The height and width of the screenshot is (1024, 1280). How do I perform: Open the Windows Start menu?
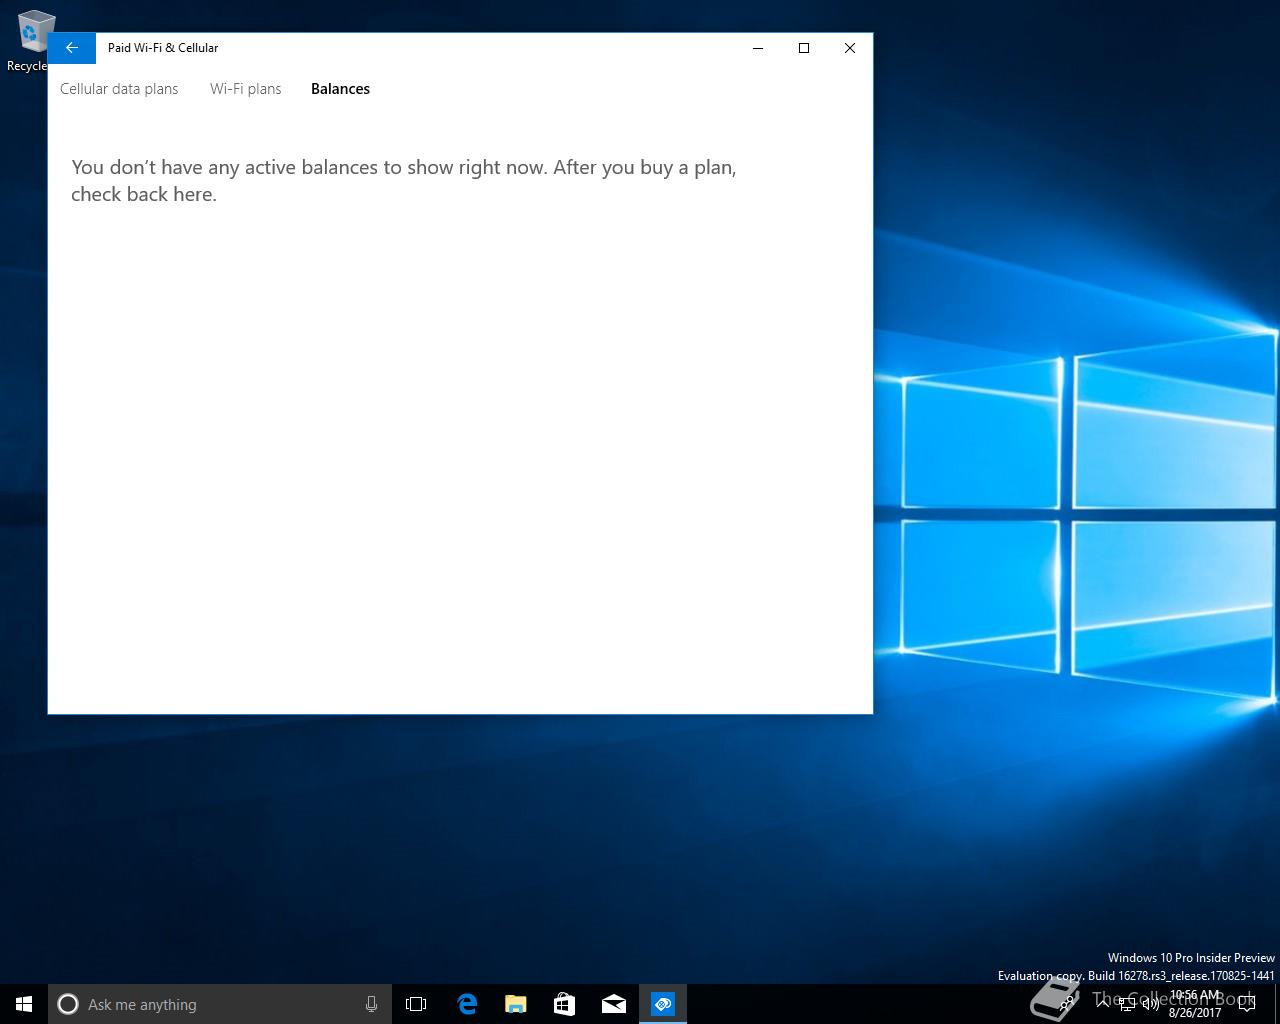(x=24, y=1004)
